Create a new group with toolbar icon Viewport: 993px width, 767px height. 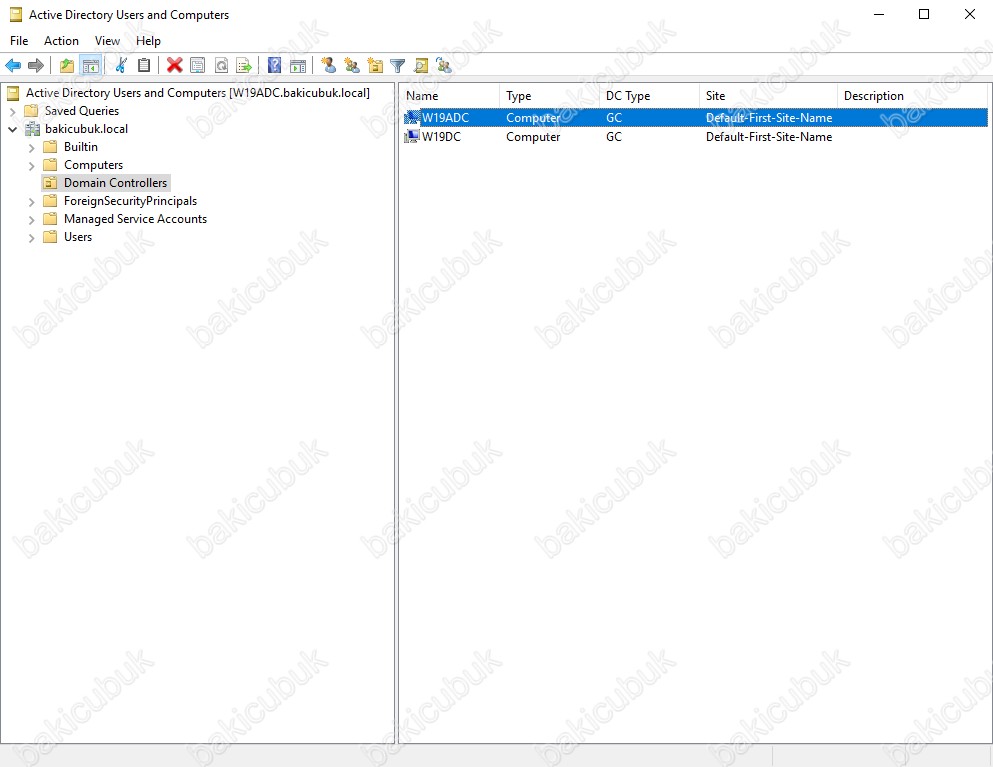pos(351,65)
